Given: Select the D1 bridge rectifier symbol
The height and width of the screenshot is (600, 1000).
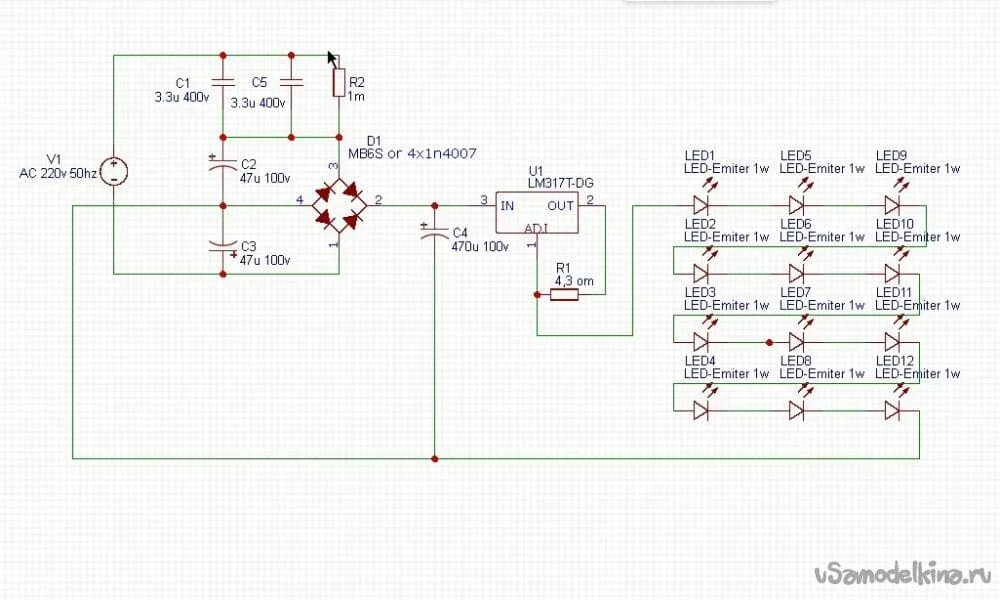Looking at the screenshot, I should [x=339, y=206].
